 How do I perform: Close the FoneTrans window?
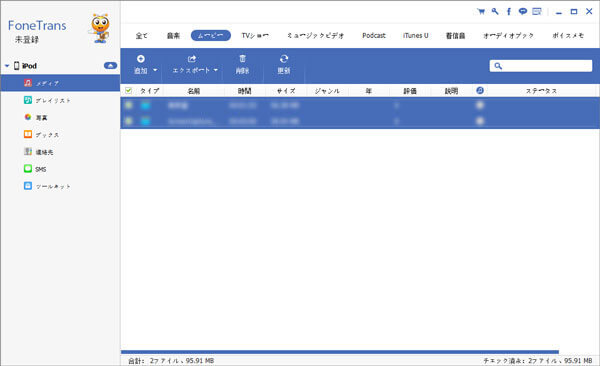[589, 11]
